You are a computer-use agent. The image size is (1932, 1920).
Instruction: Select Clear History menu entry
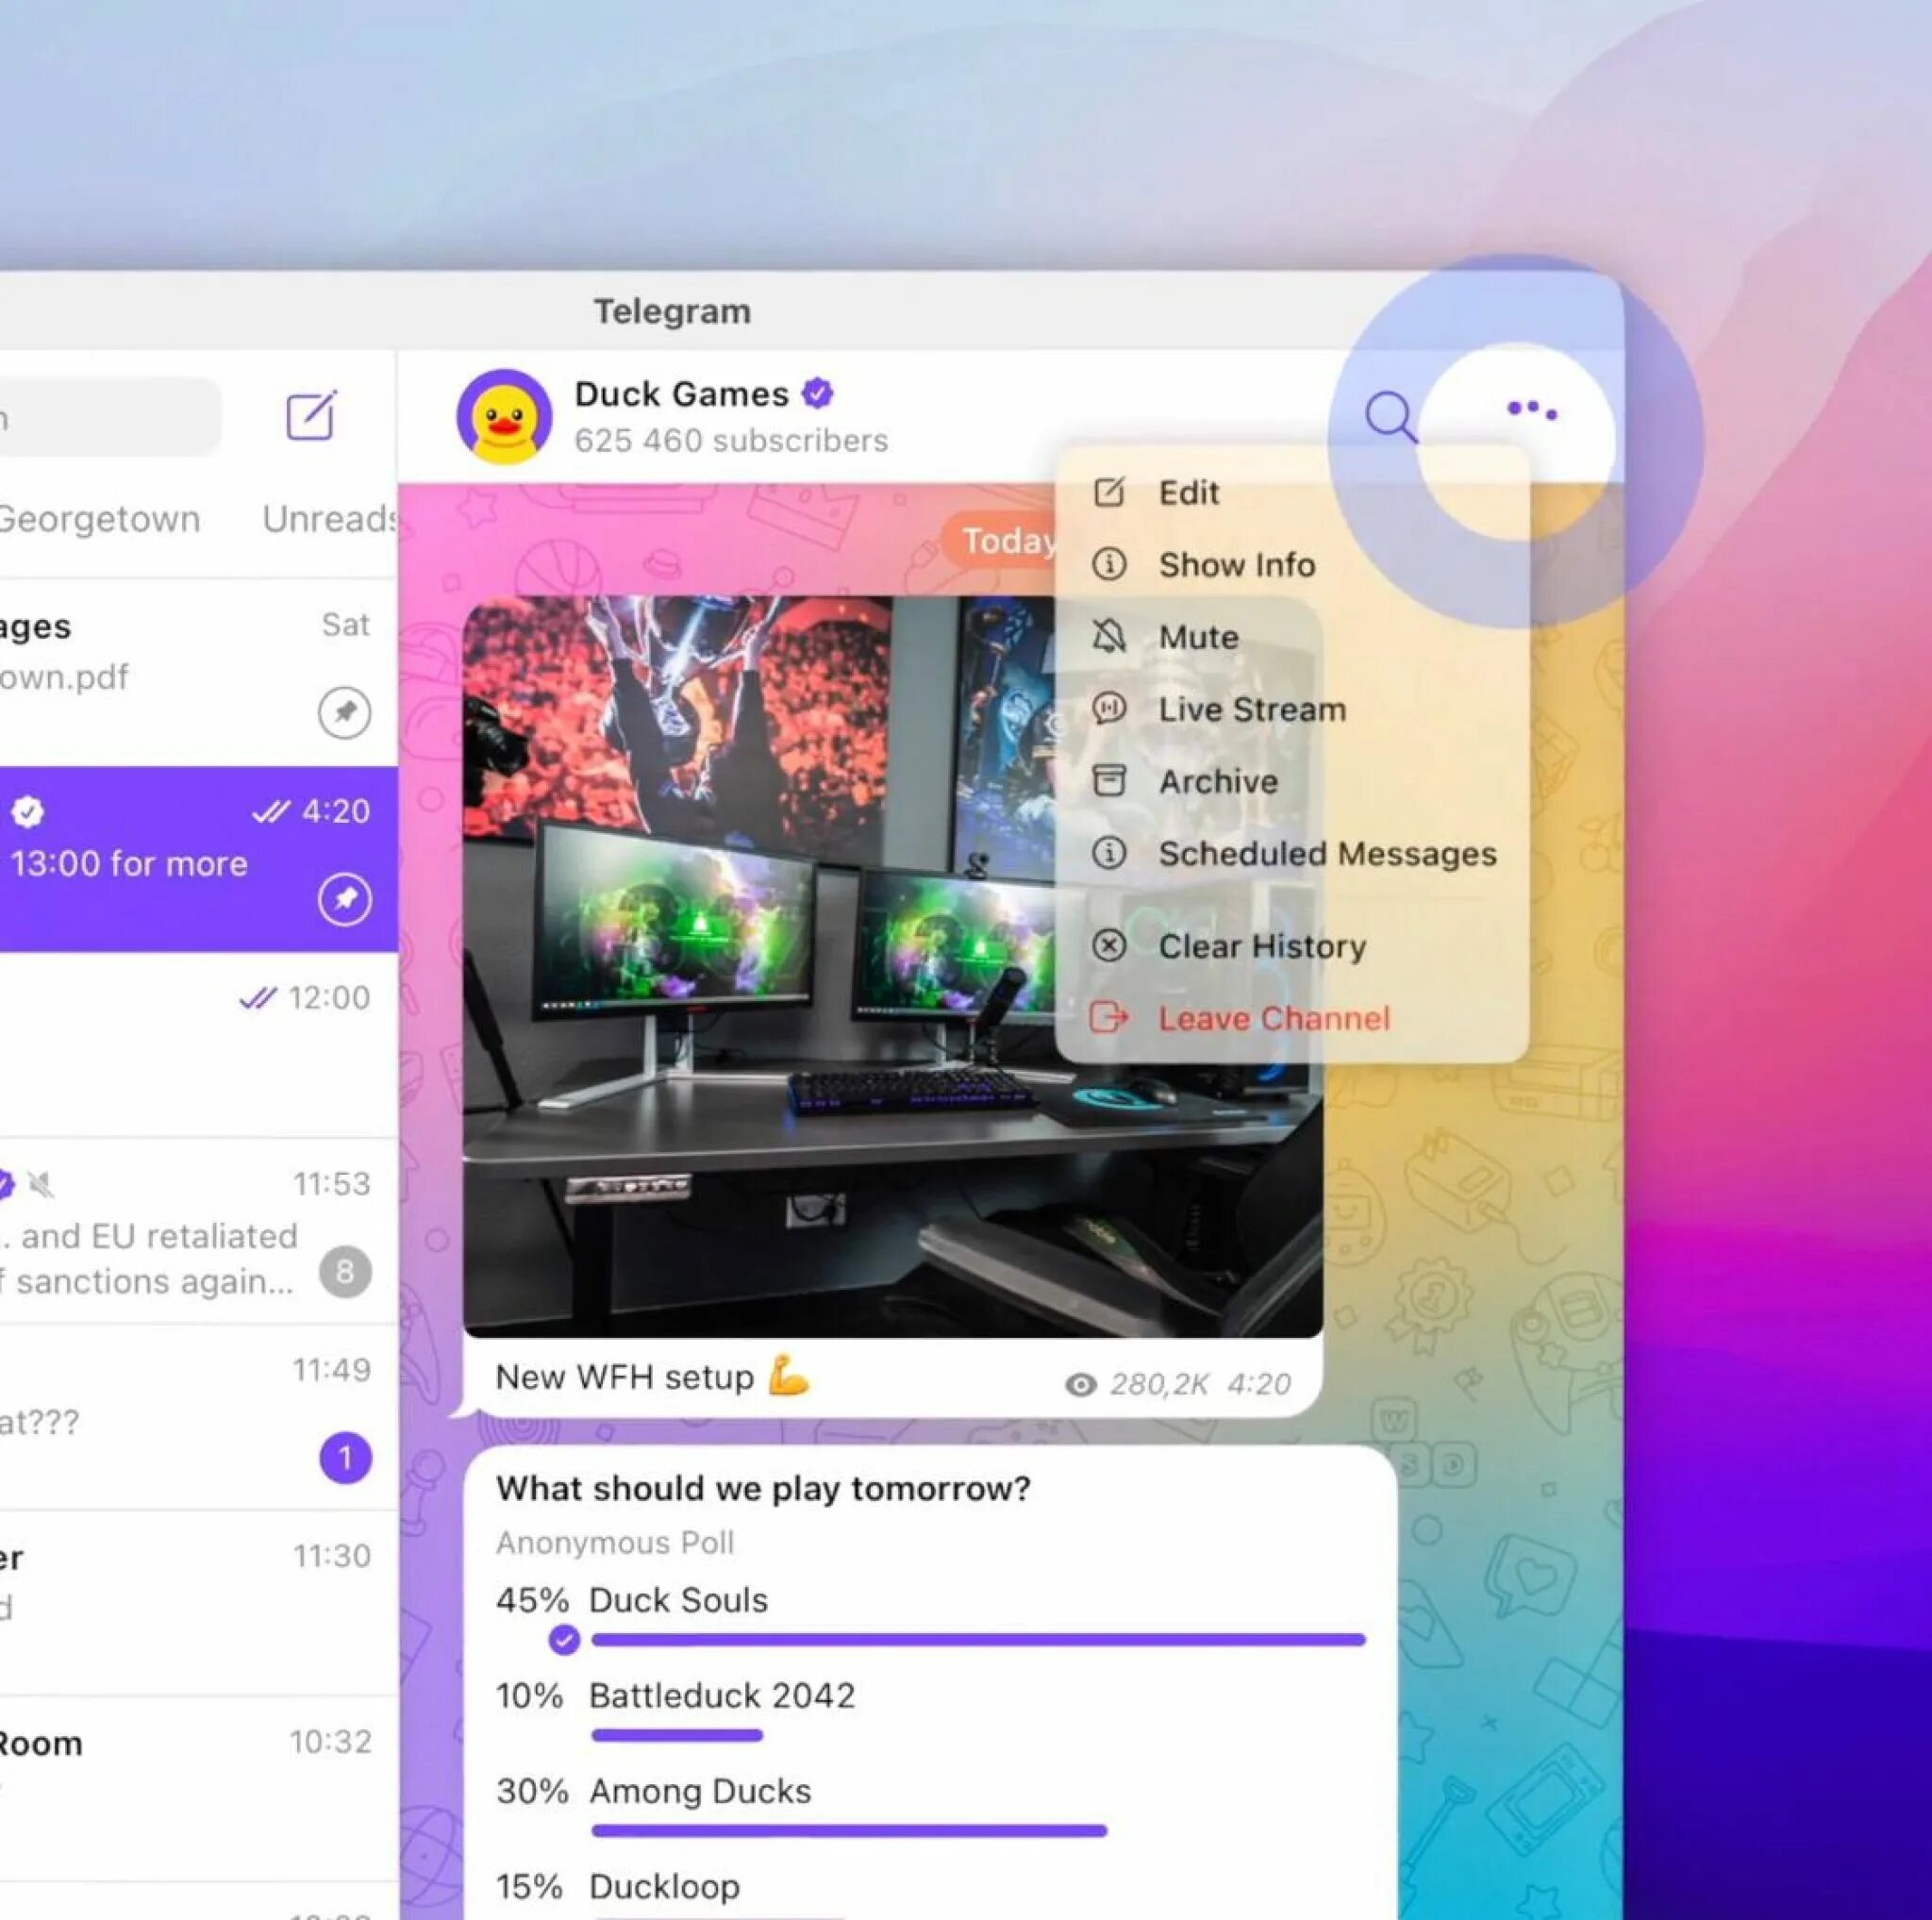1292,945
